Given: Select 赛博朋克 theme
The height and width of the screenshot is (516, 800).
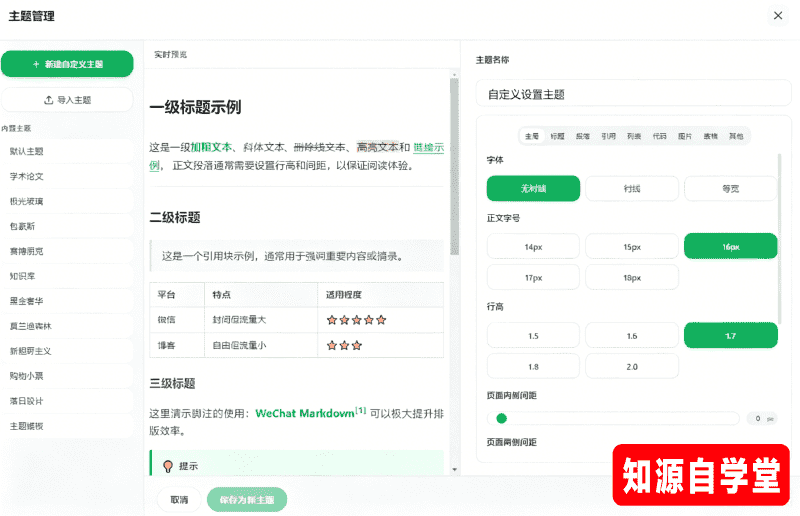Looking at the screenshot, I should 67,251.
